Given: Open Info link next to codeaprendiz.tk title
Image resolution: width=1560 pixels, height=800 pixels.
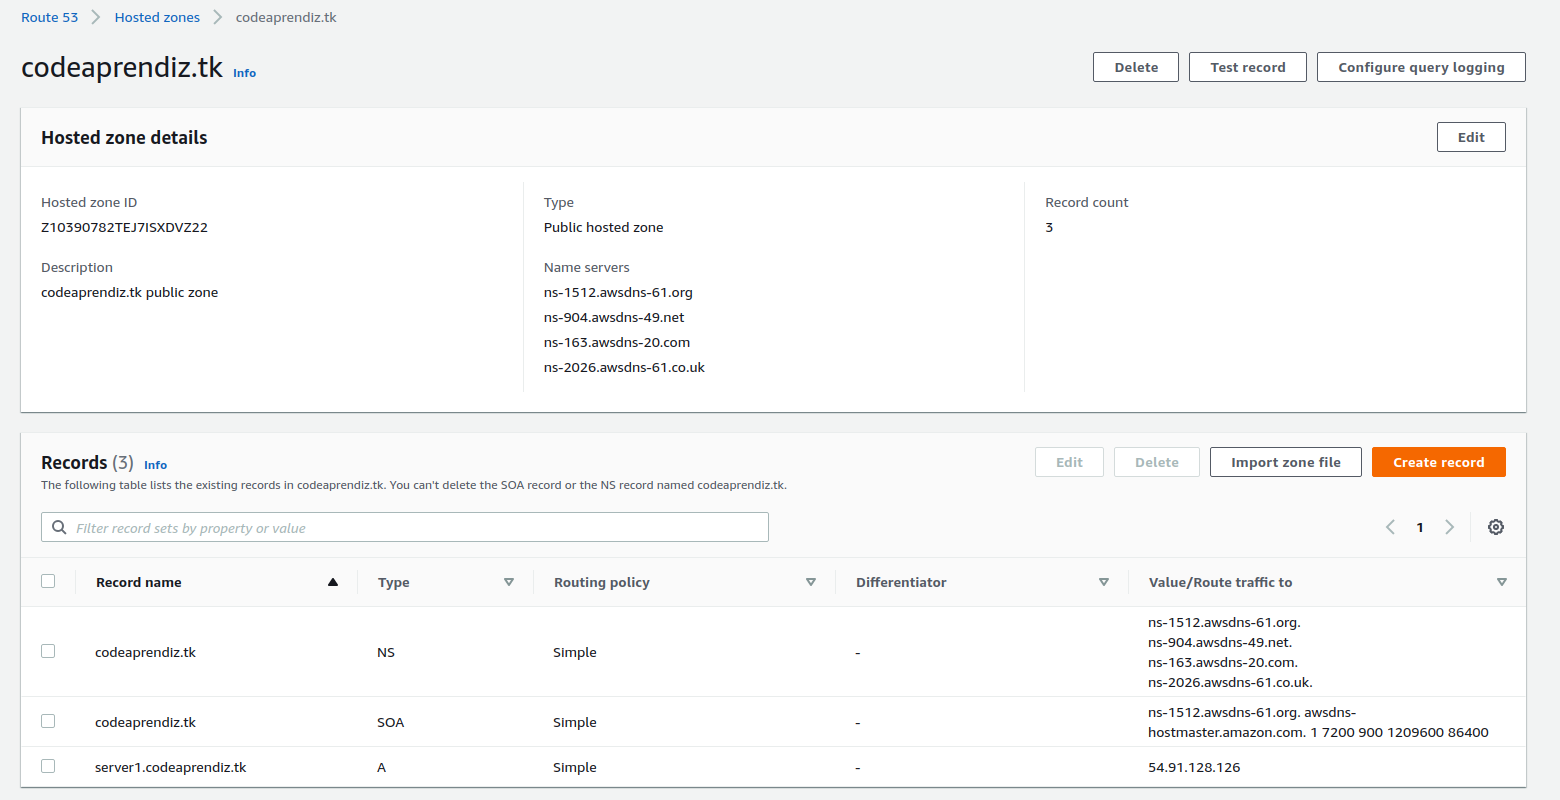Looking at the screenshot, I should 244,73.
